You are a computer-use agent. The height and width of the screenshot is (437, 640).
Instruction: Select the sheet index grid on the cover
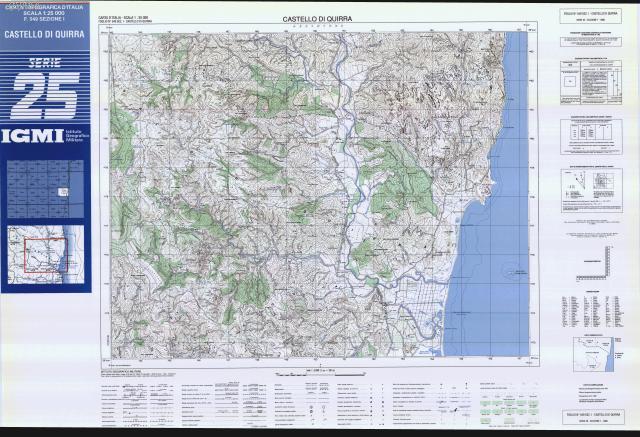pyautogui.click(x=45, y=189)
